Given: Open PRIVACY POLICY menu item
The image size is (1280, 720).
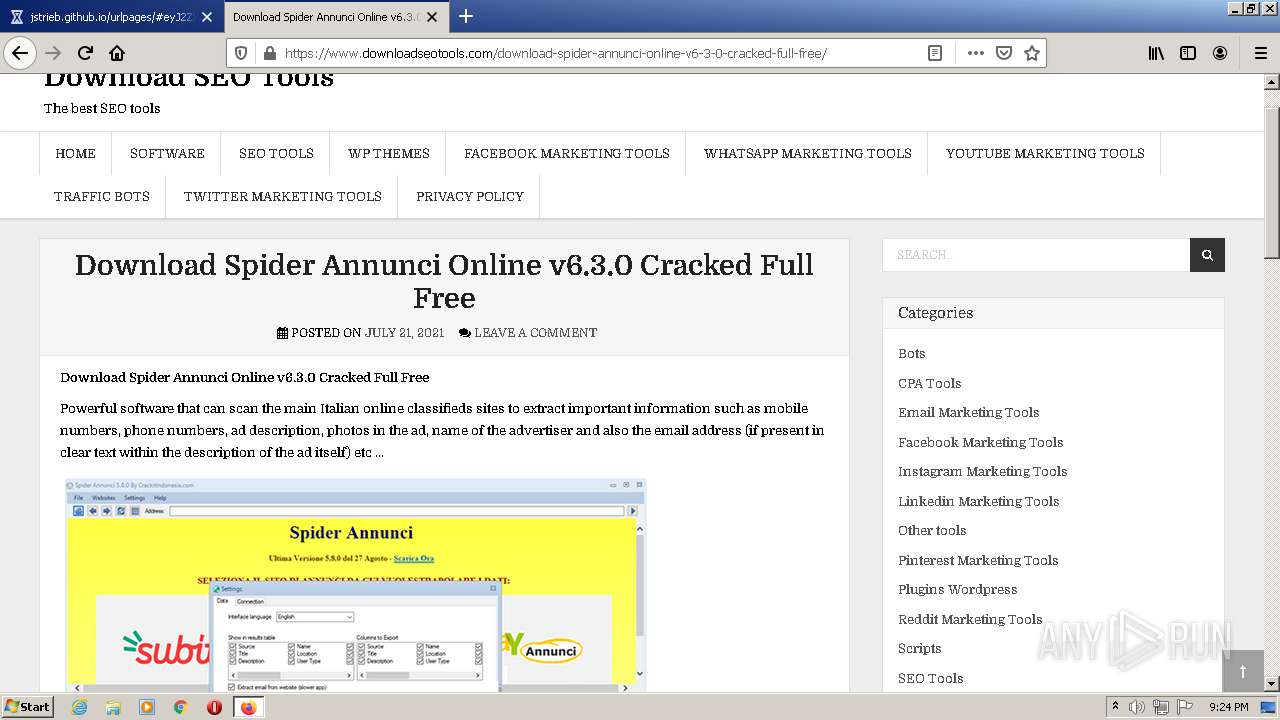Looking at the screenshot, I should [470, 196].
